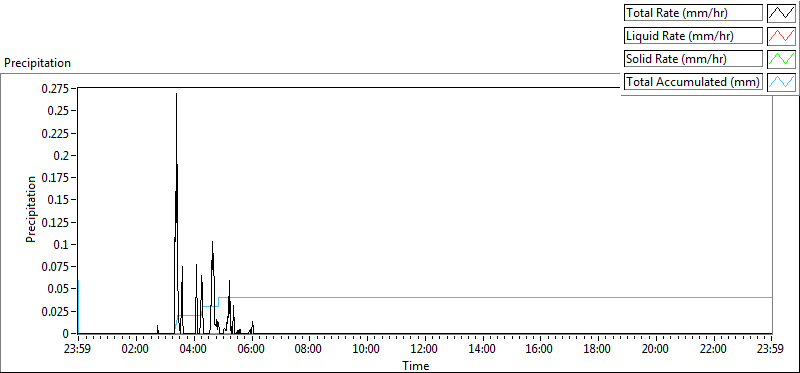Click the Total Rate black plot icon

coord(781,13)
